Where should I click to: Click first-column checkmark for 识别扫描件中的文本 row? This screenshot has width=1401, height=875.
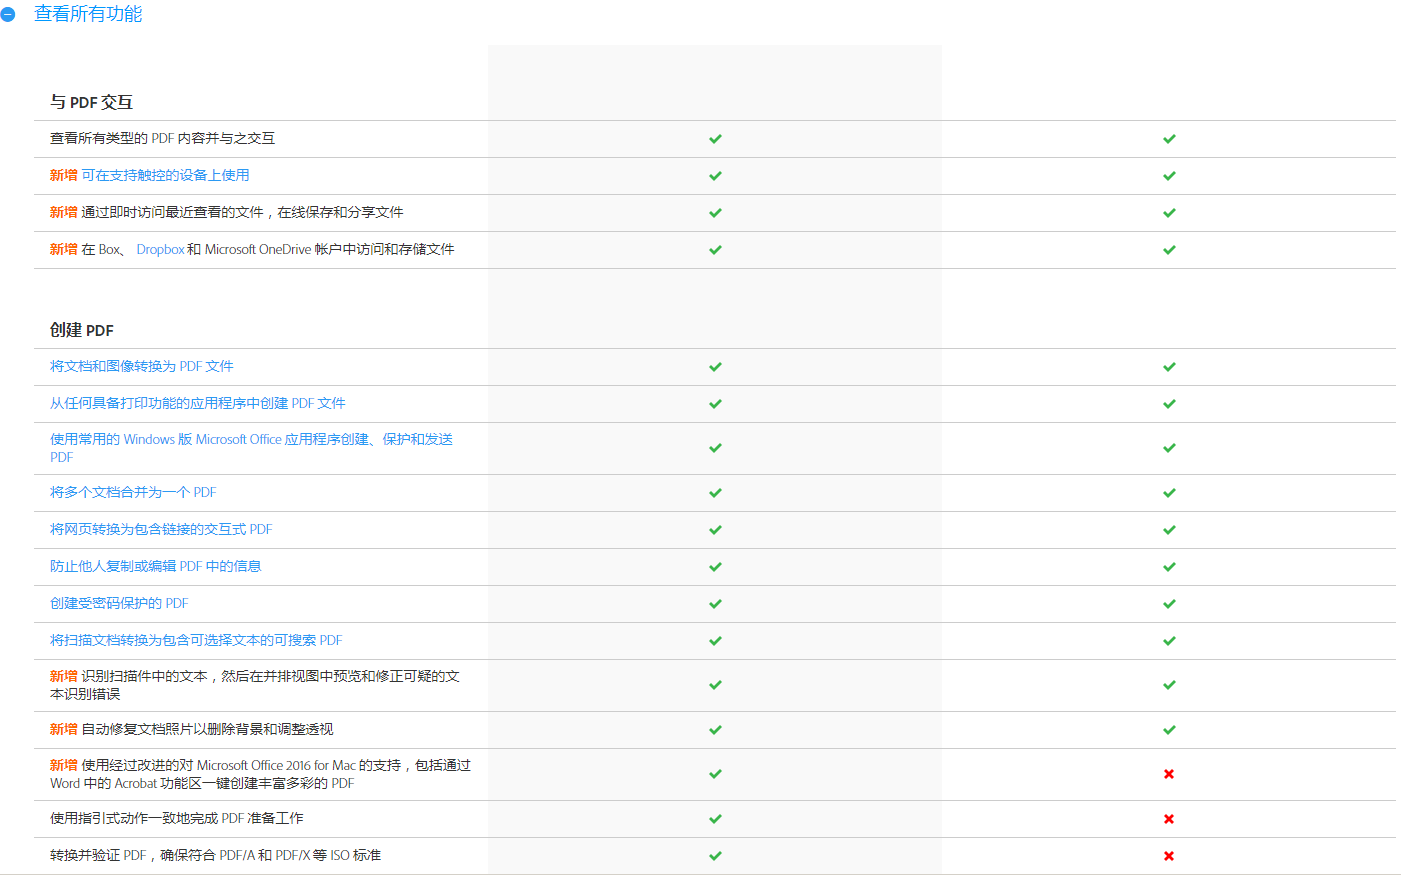(715, 685)
